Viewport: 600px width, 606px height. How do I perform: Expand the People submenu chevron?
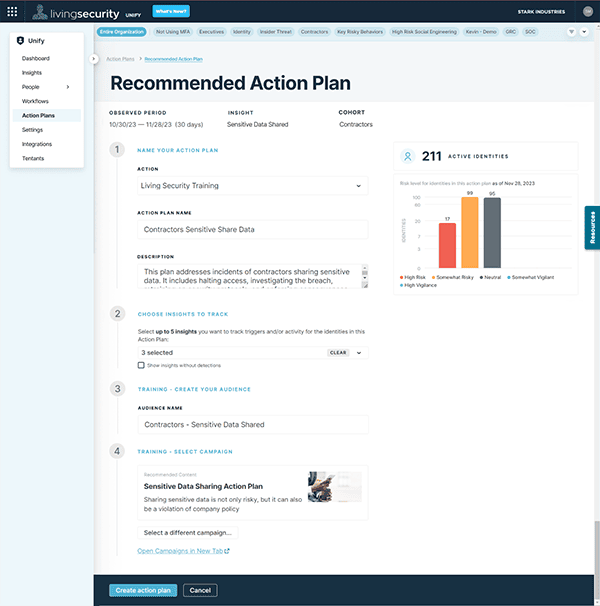tap(68, 87)
